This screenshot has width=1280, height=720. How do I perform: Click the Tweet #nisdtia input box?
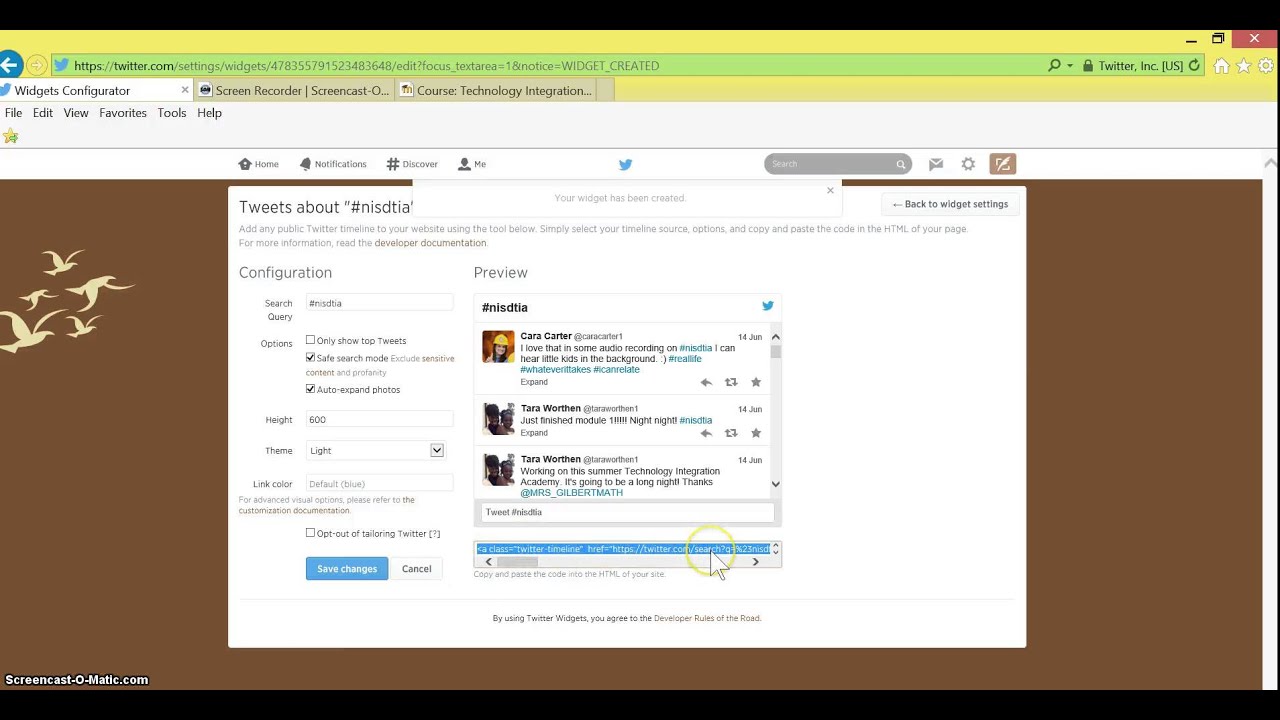click(628, 512)
